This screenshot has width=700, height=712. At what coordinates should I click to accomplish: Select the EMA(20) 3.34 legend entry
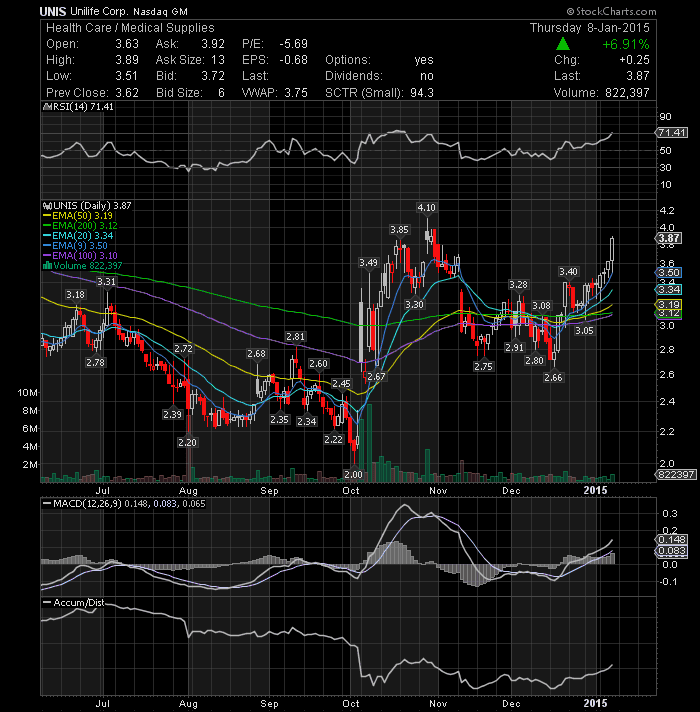click(83, 236)
